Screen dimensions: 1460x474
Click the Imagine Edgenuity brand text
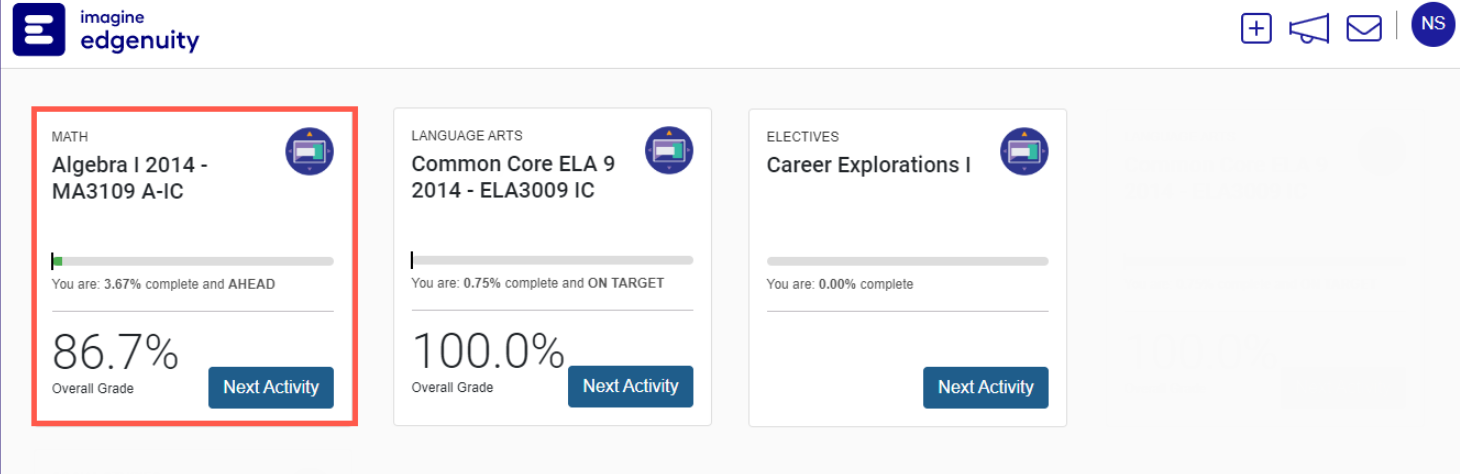coord(138,31)
